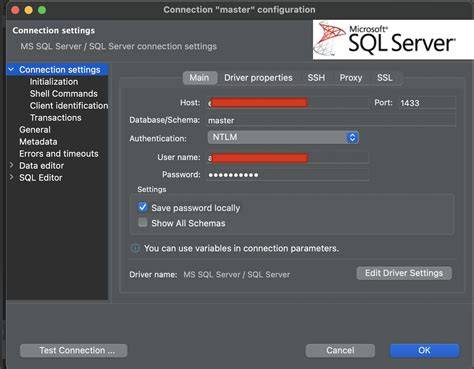Click Edit Driver Settings button
The width and height of the screenshot is (474, 369).
[404, 273]
